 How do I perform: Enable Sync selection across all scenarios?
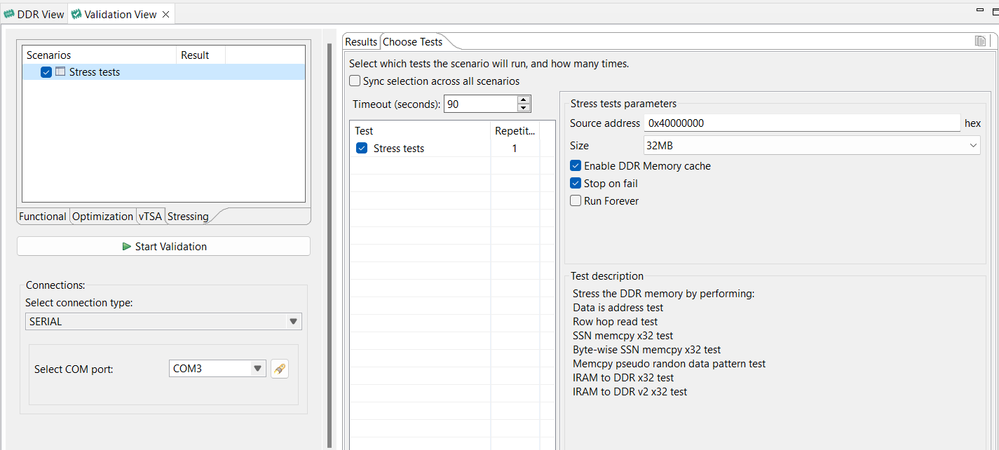tap(355, 81)
